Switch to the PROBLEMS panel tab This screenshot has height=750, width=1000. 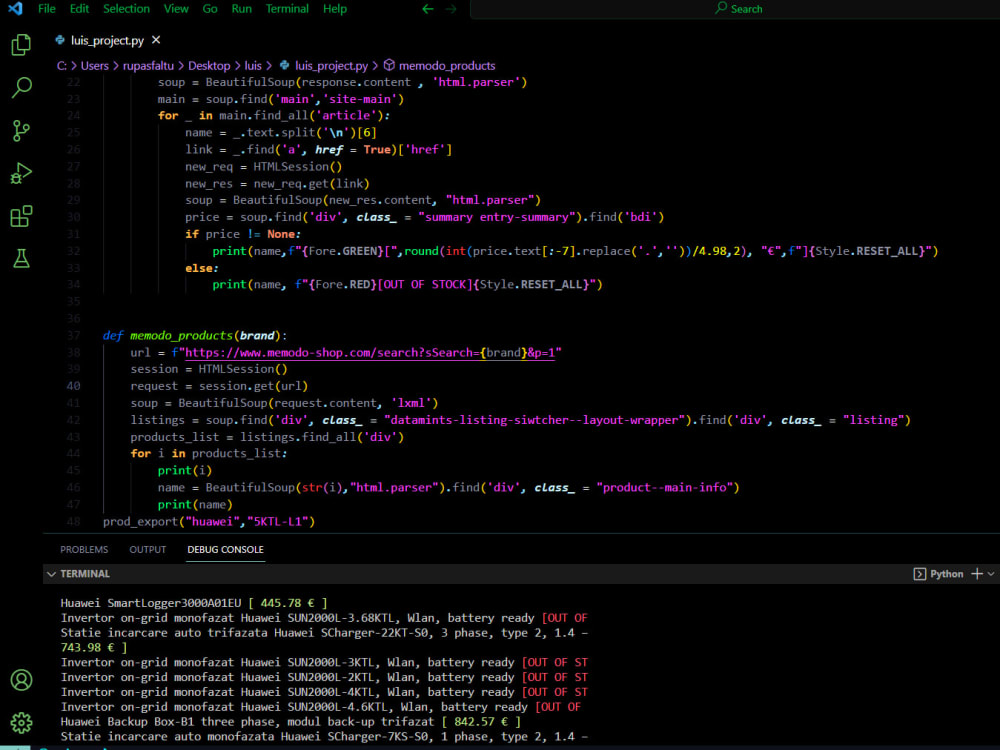point(84,549)
